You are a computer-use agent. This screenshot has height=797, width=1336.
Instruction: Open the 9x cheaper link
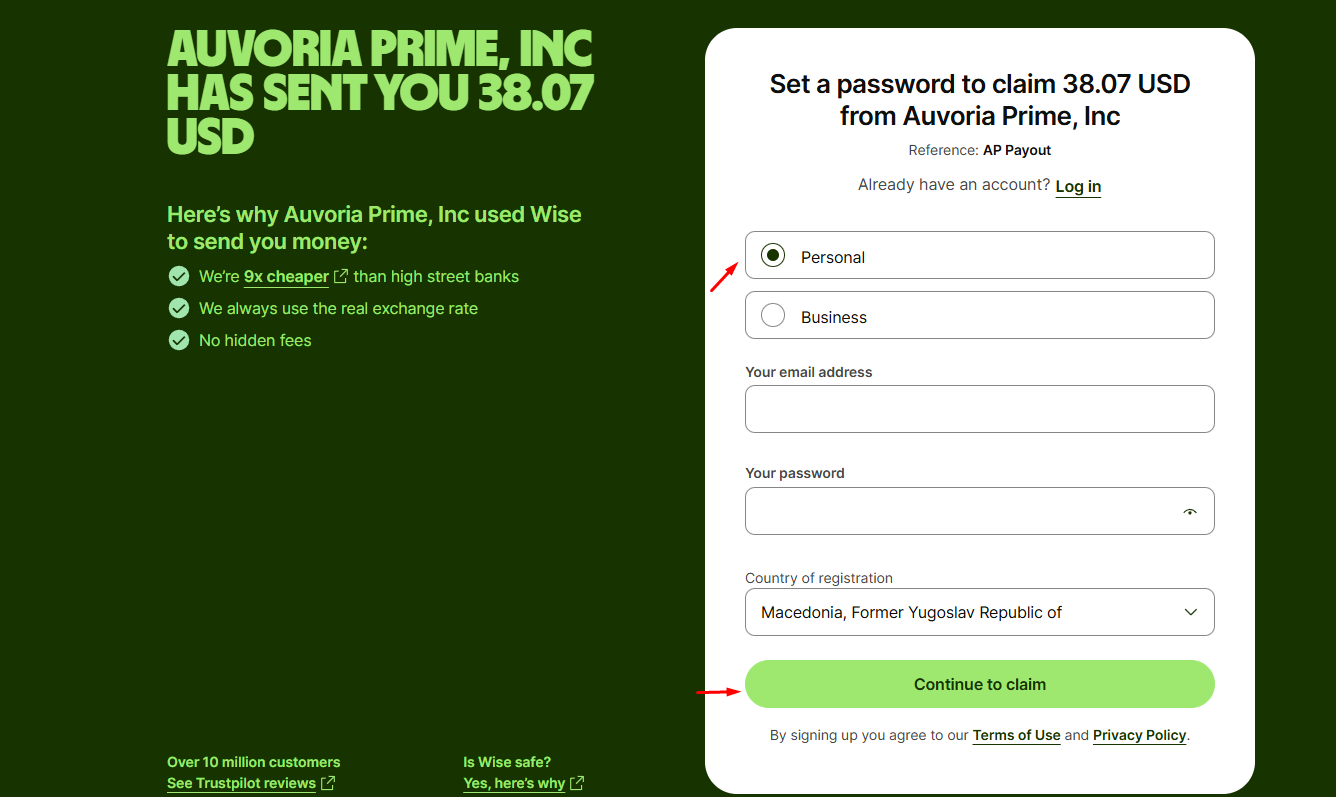pyautogui.click(x=286, y=277)
